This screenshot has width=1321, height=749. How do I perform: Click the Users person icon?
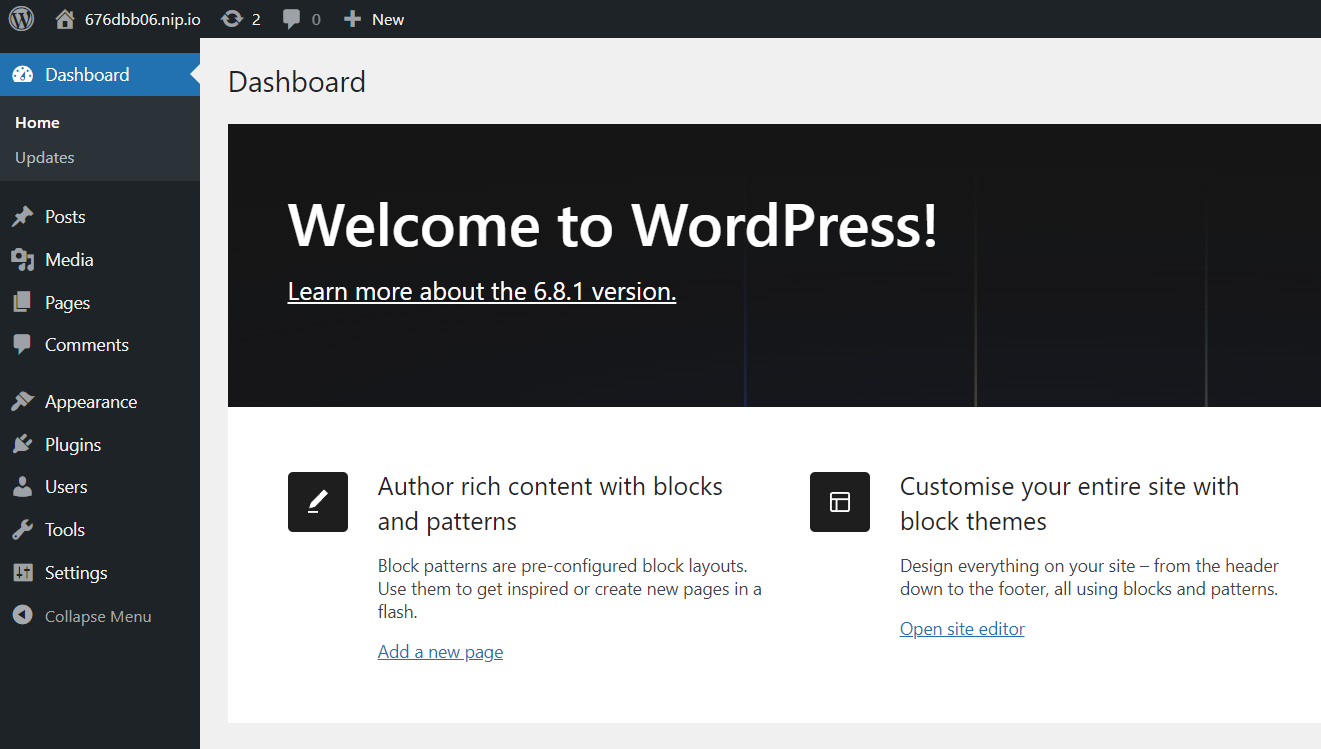coord(22,487)
